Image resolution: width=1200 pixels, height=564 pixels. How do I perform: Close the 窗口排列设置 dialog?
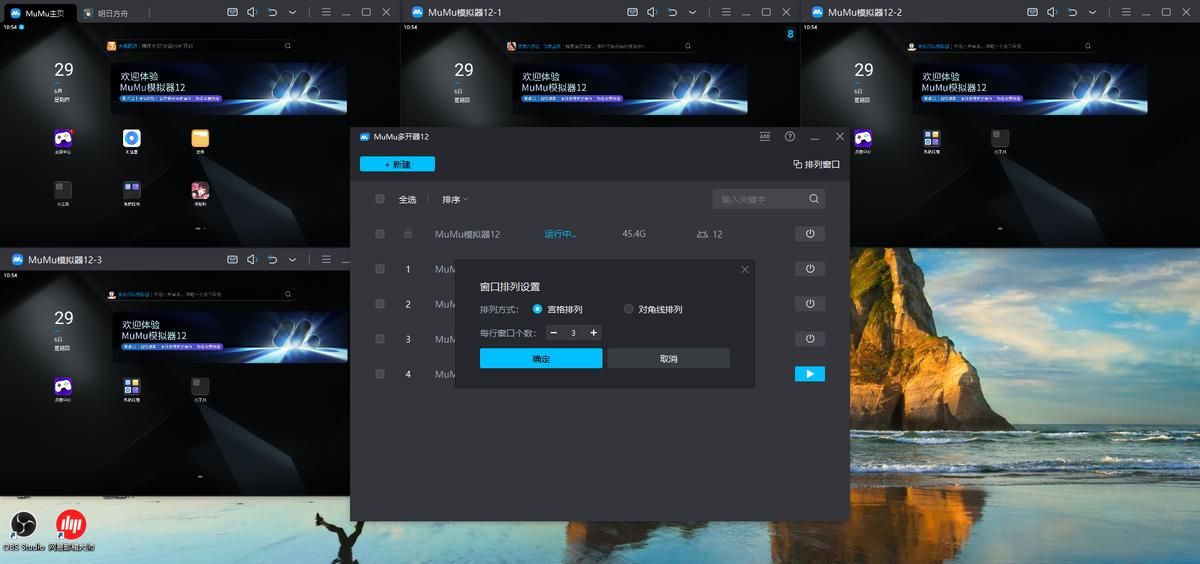tap(744, 270)
